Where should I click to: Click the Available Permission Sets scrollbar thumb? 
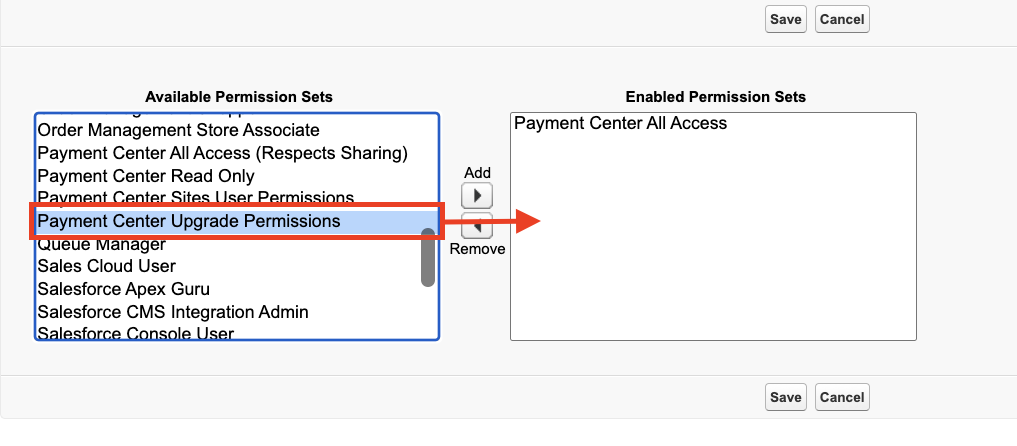(x=428, y=258)
